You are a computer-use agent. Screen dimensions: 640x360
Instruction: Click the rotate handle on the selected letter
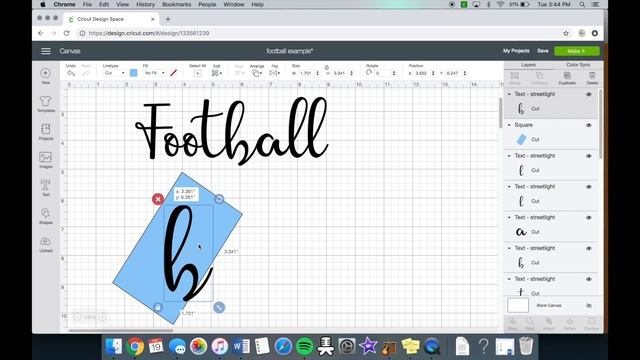[219, 199]
